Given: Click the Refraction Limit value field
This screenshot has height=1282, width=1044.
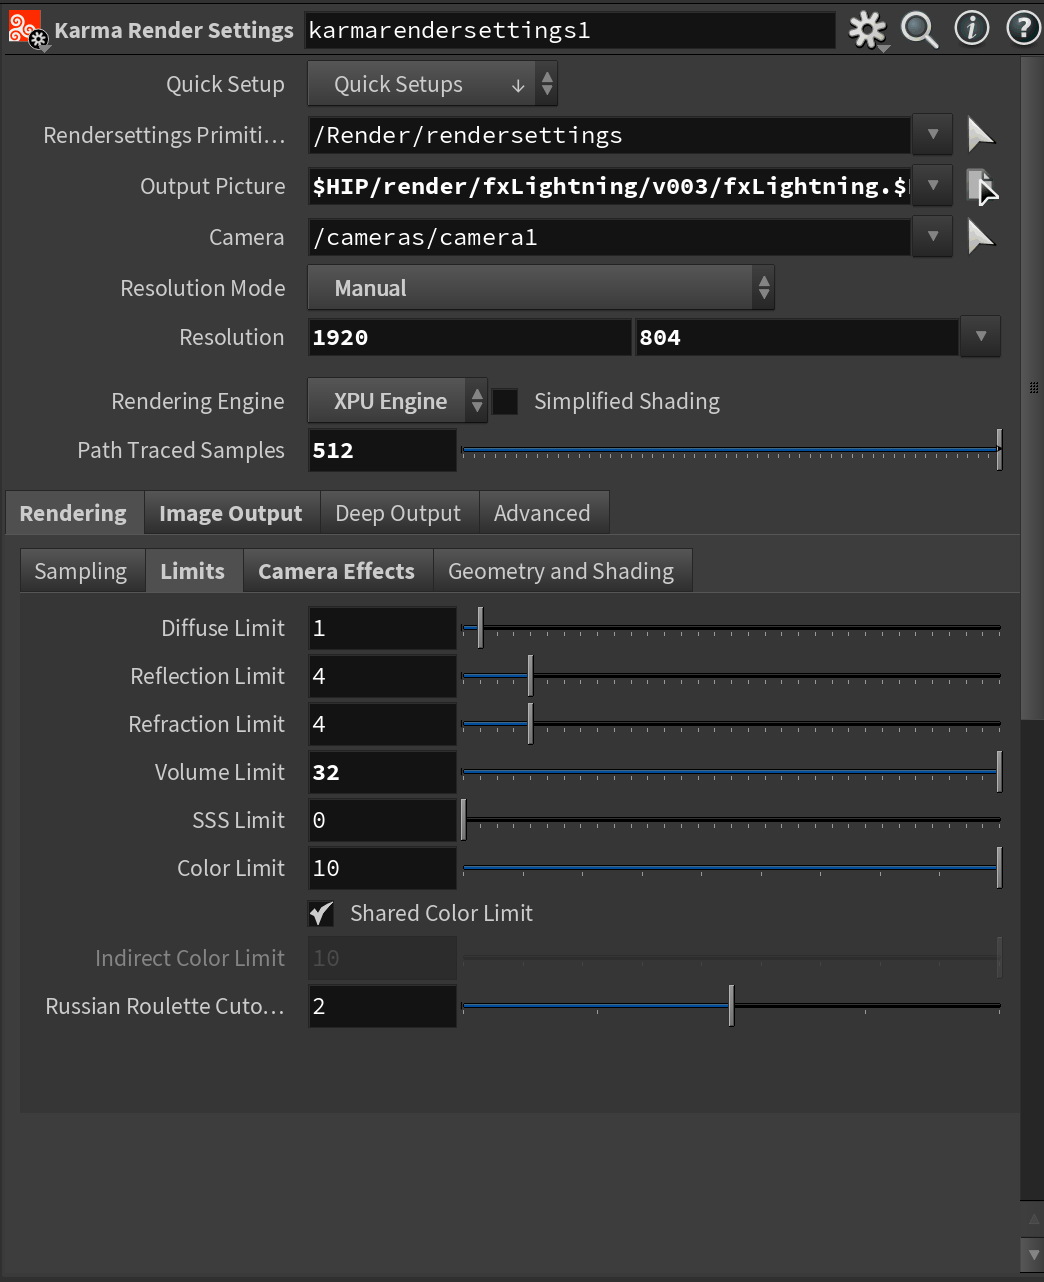Looking at the screenshot, I should [382, 724].
